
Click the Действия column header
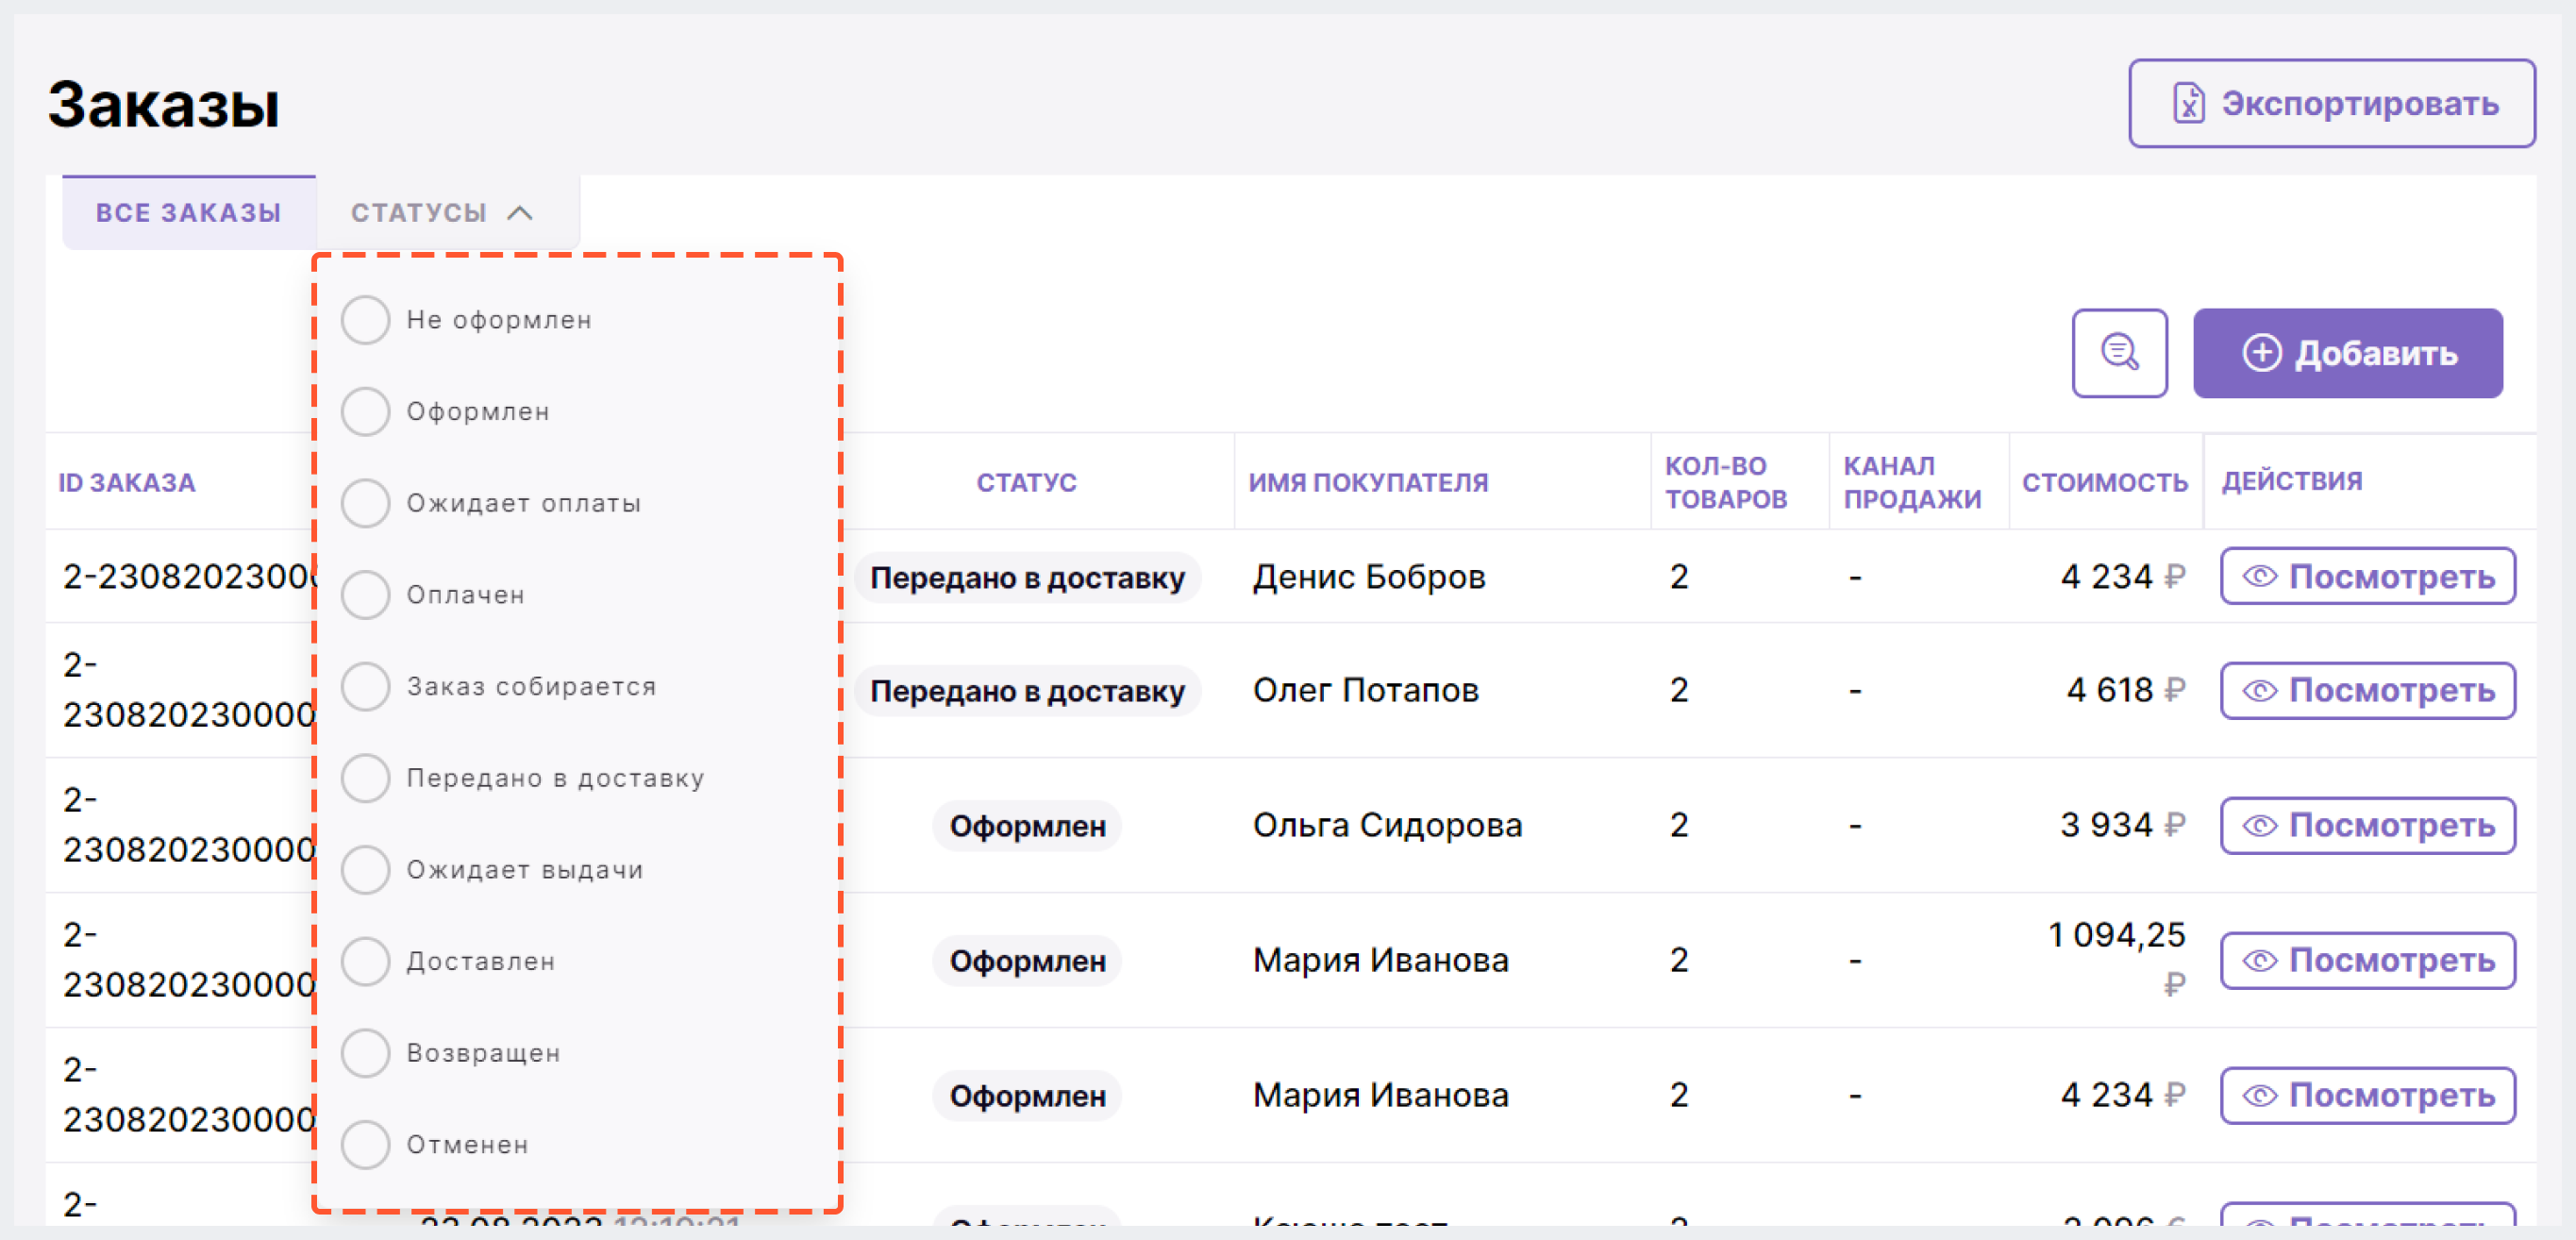click(2291, 481)
